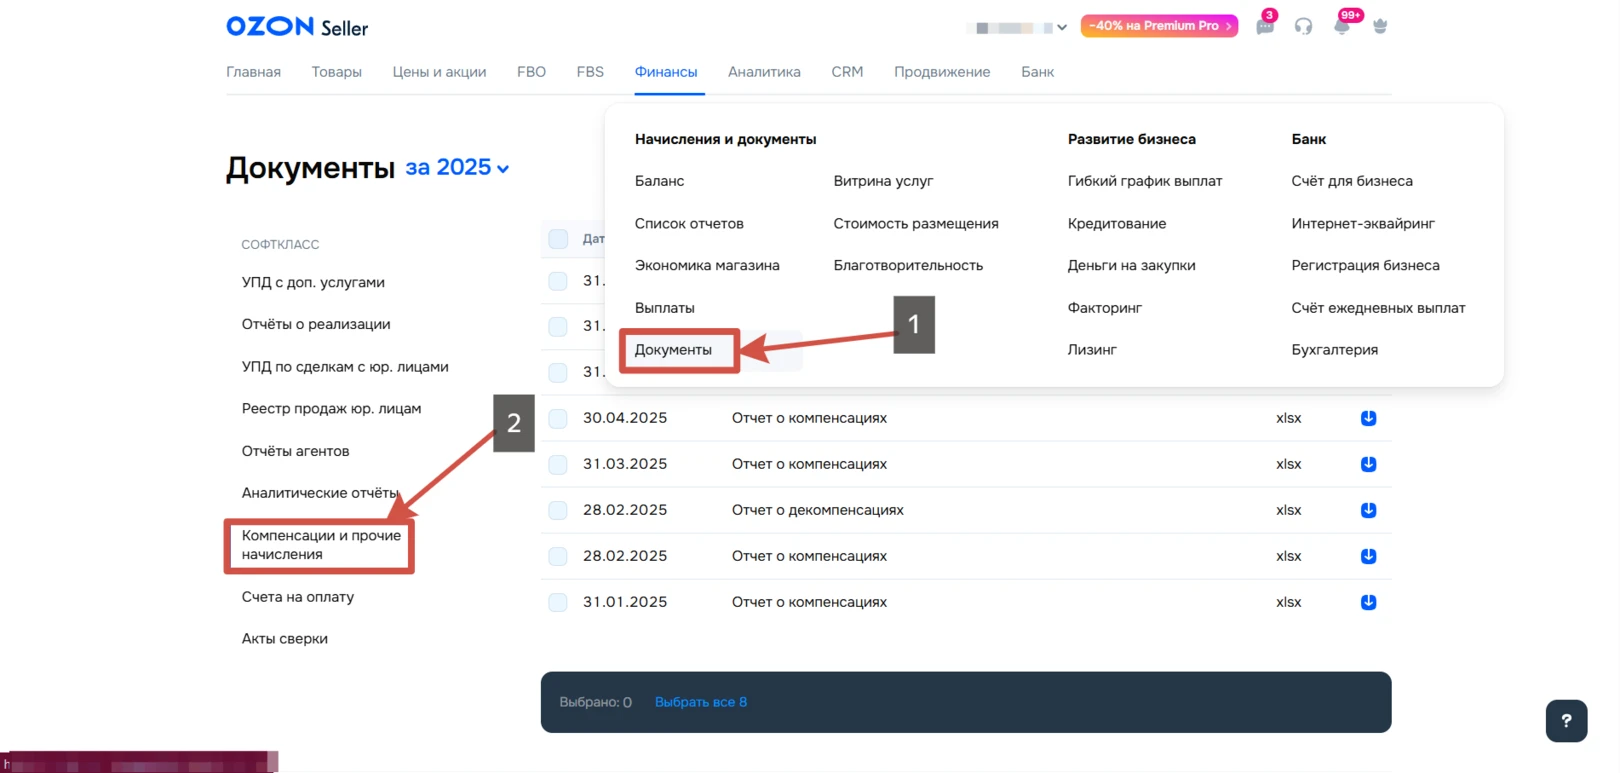
Task: Open the Продвижение navigation tab
Action: click(x=941, y=72)
